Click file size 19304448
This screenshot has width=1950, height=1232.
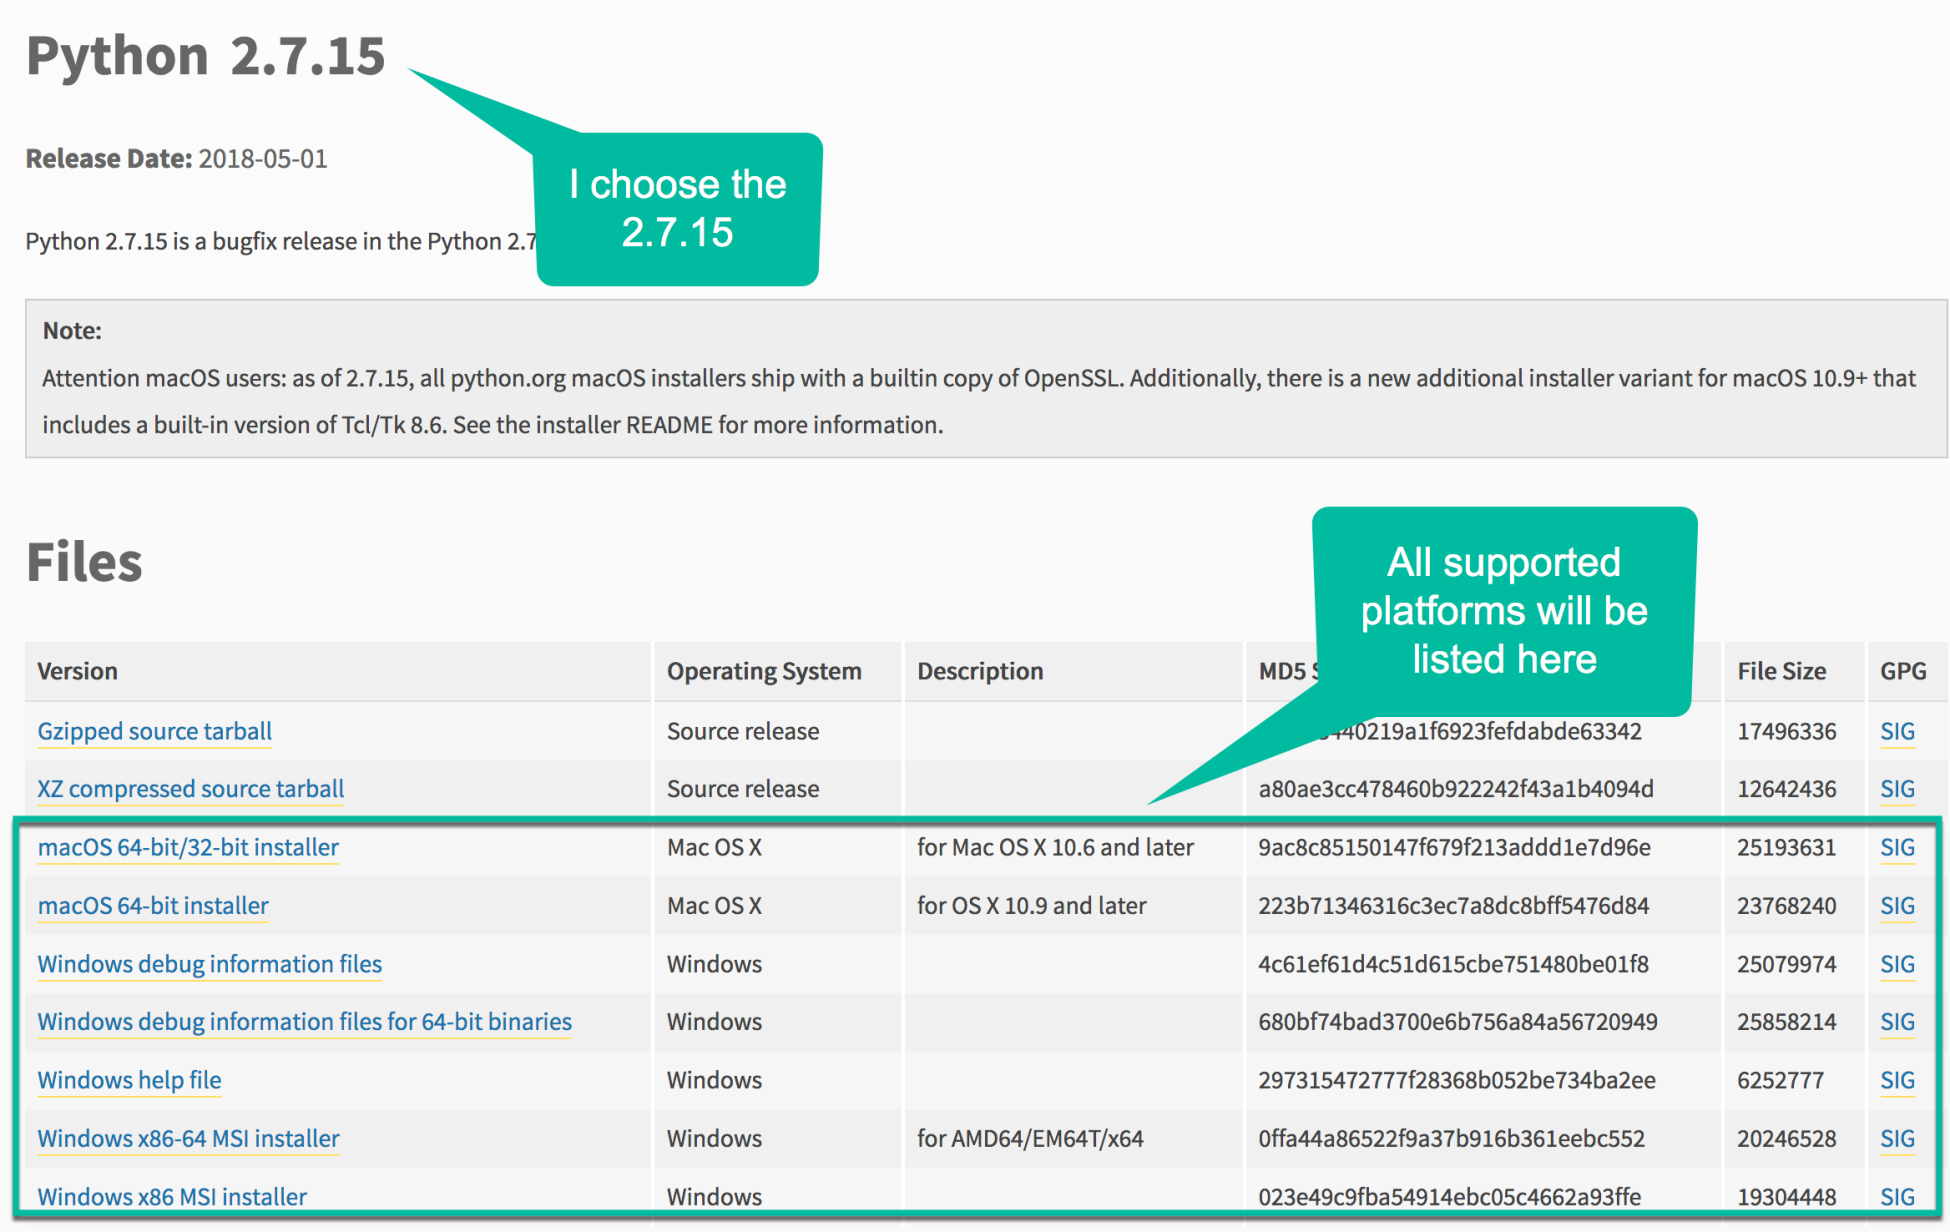pyautogui.click(x=1786, y=1196)
